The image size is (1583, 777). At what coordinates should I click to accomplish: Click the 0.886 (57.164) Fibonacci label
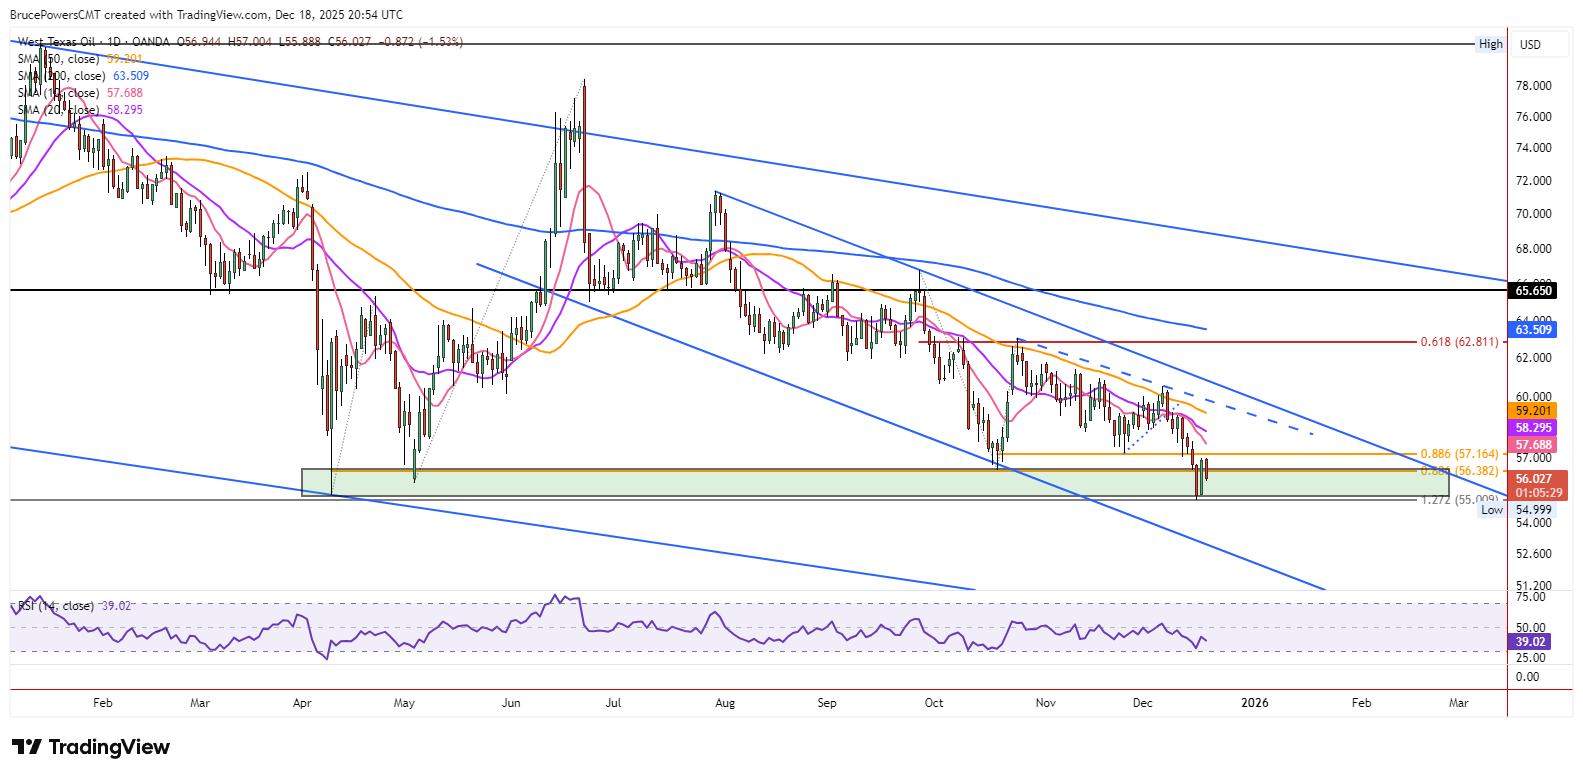[x=1459, y=454]
